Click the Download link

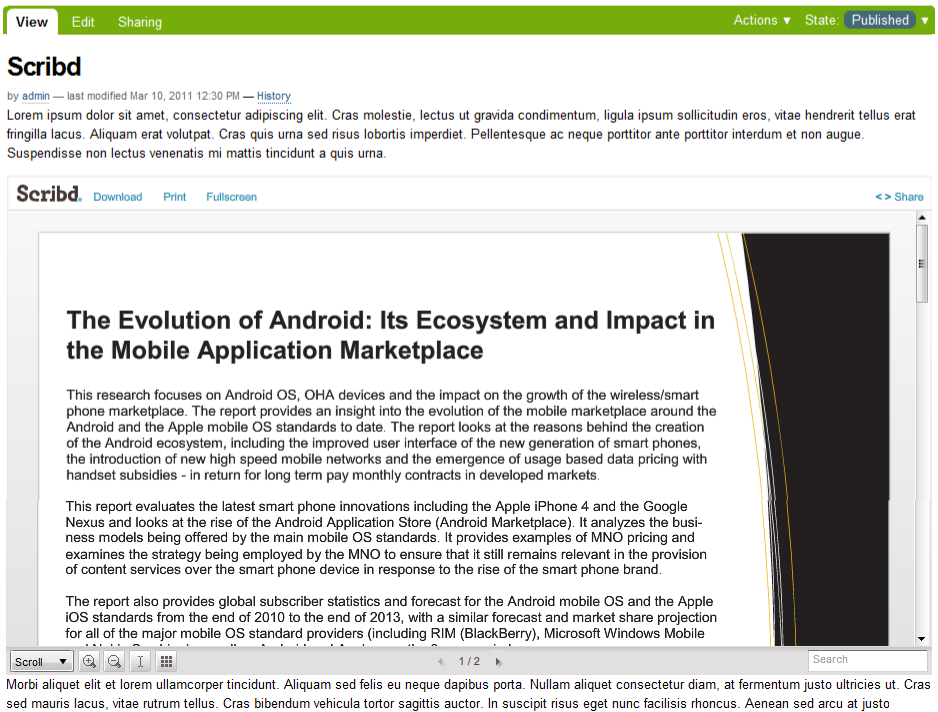(118, 197)
